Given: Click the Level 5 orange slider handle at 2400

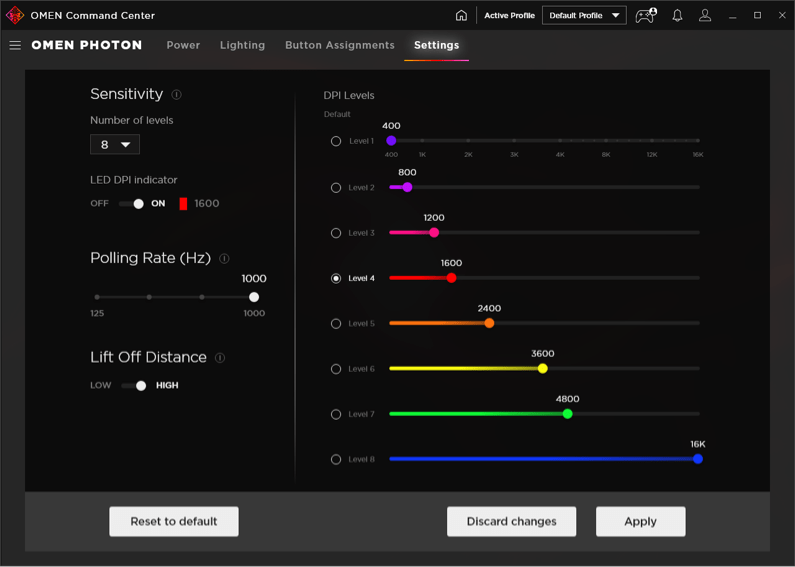Looking at the screenshot, I should coord(489,323).
